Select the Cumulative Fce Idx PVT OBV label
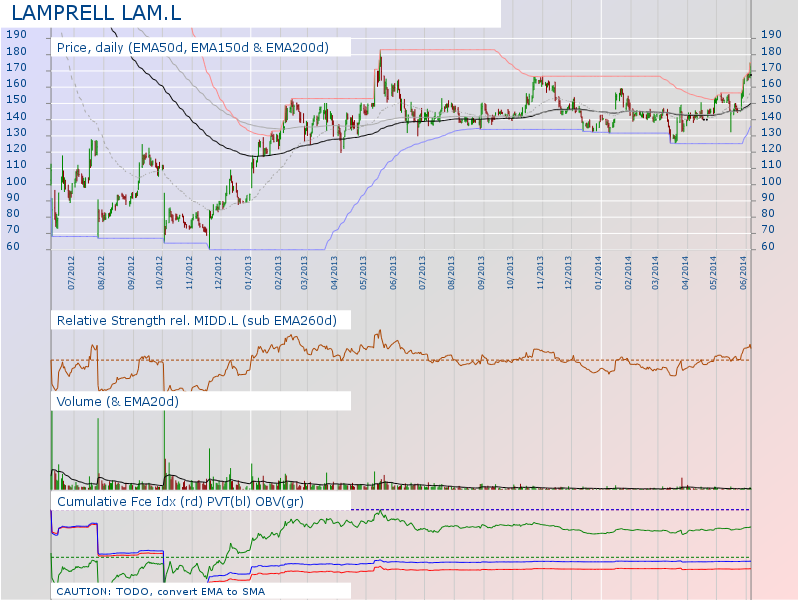Viewport: 798px width, 602px height. point(180,501)
